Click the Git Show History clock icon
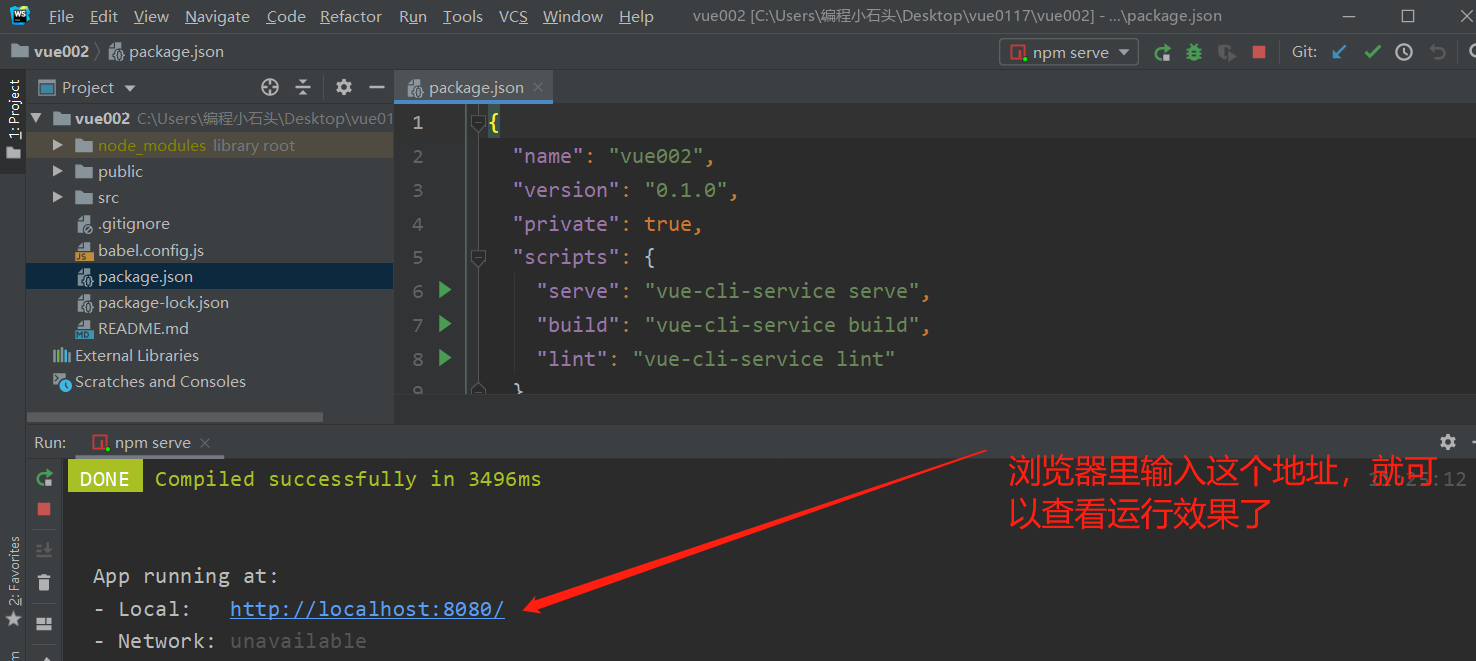 pos(1404,52)
